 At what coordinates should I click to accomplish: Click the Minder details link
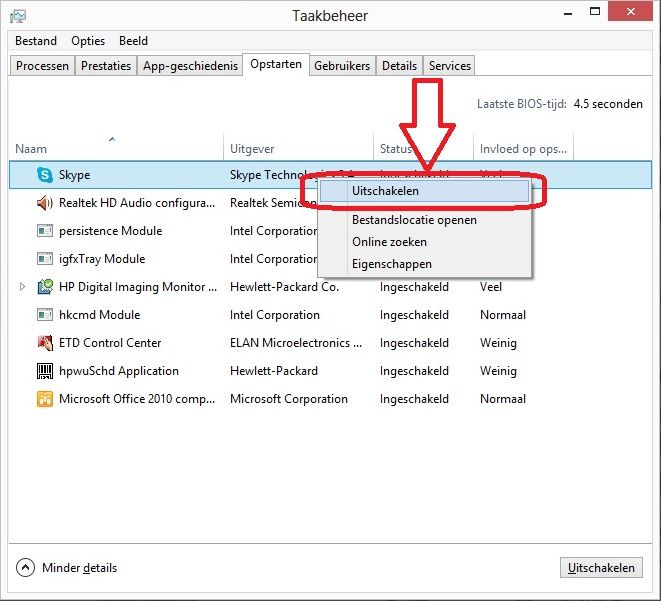(x=79, y=568)
